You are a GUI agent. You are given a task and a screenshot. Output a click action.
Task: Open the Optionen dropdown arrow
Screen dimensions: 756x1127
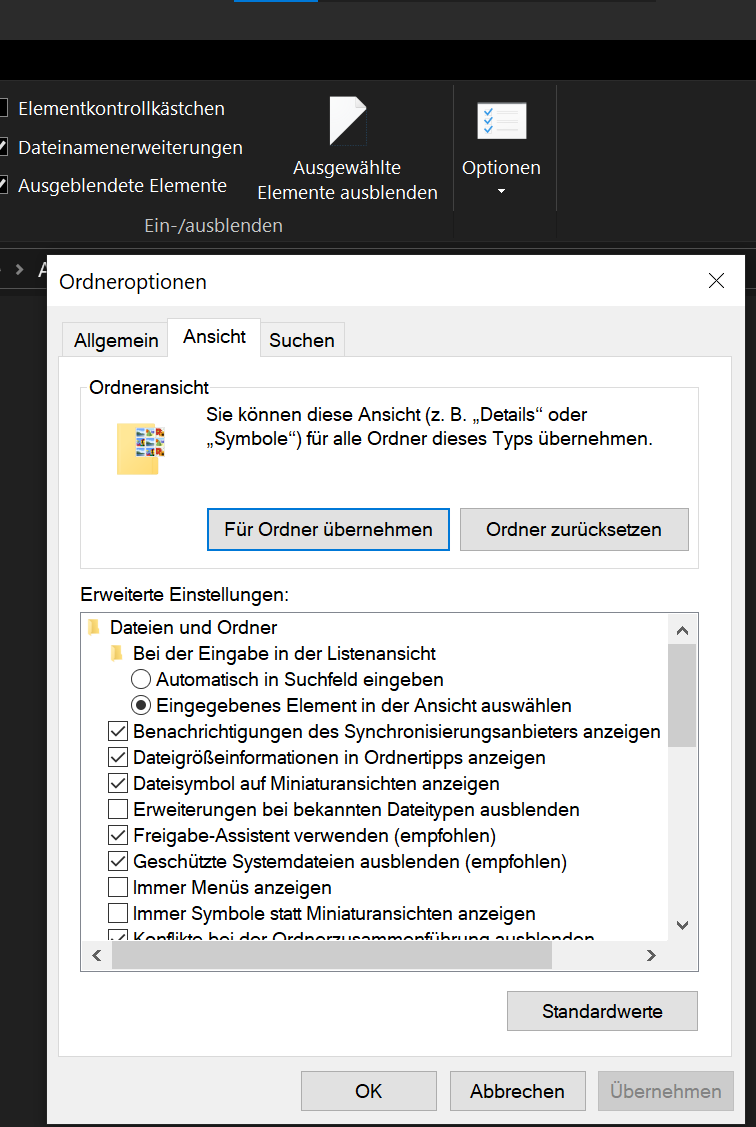pyautogui.click(x=501, y=191)
